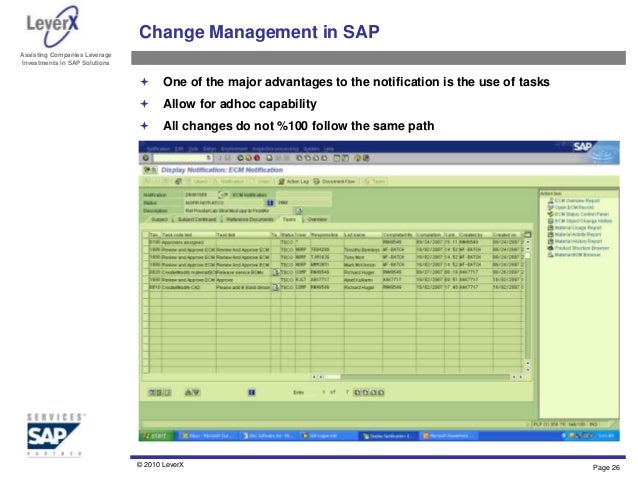Click the yellow Exit icon in toolbar
Viewport: 638px width, 479px height.
(249, 158)
